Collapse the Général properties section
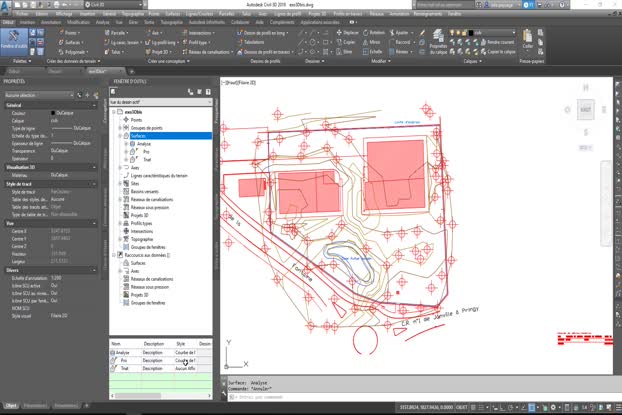622x415 pixels. pyautogui.click(x=94, y=106)
